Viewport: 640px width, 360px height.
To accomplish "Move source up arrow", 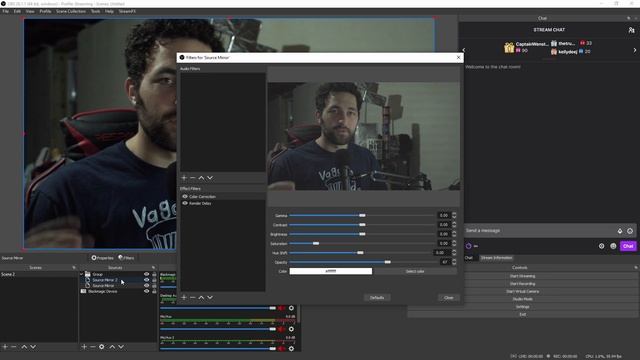I will (112, 347).
